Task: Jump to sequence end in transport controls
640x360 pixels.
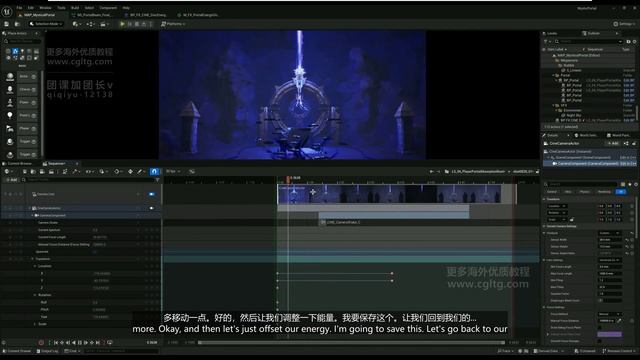Action: pyautogui.click(x=98, y=342)
